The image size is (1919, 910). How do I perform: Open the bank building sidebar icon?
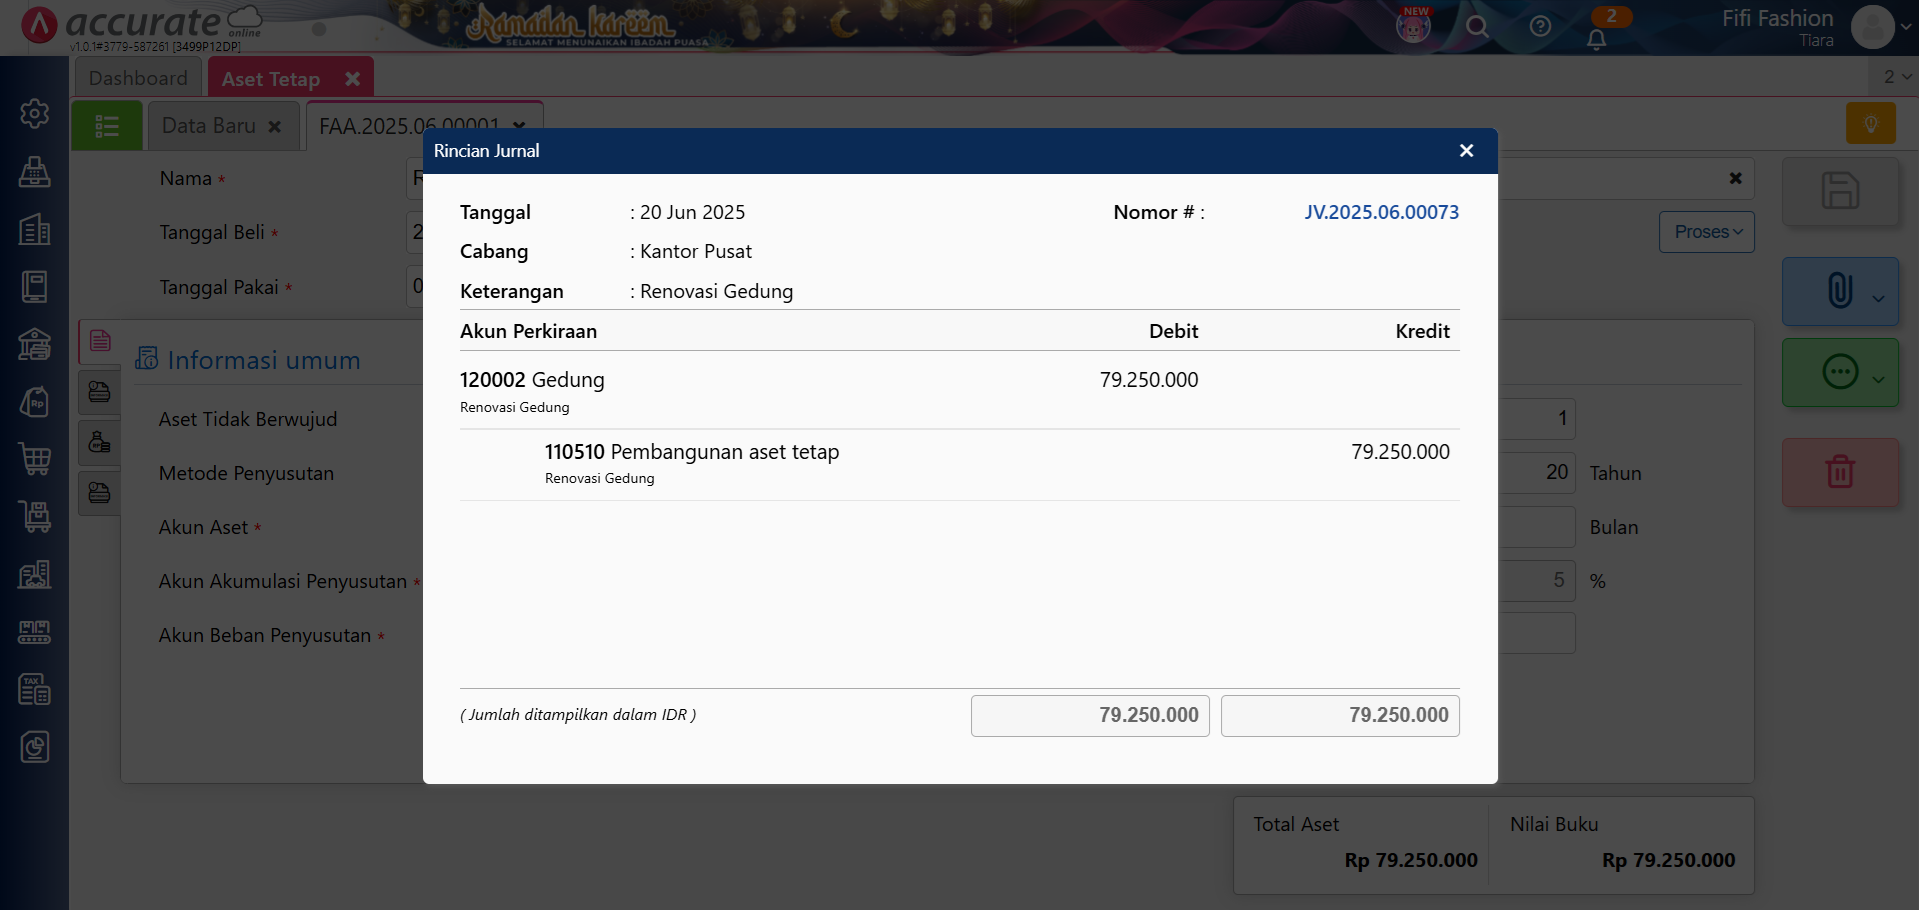pyautogui.click(x=35, y=344)
